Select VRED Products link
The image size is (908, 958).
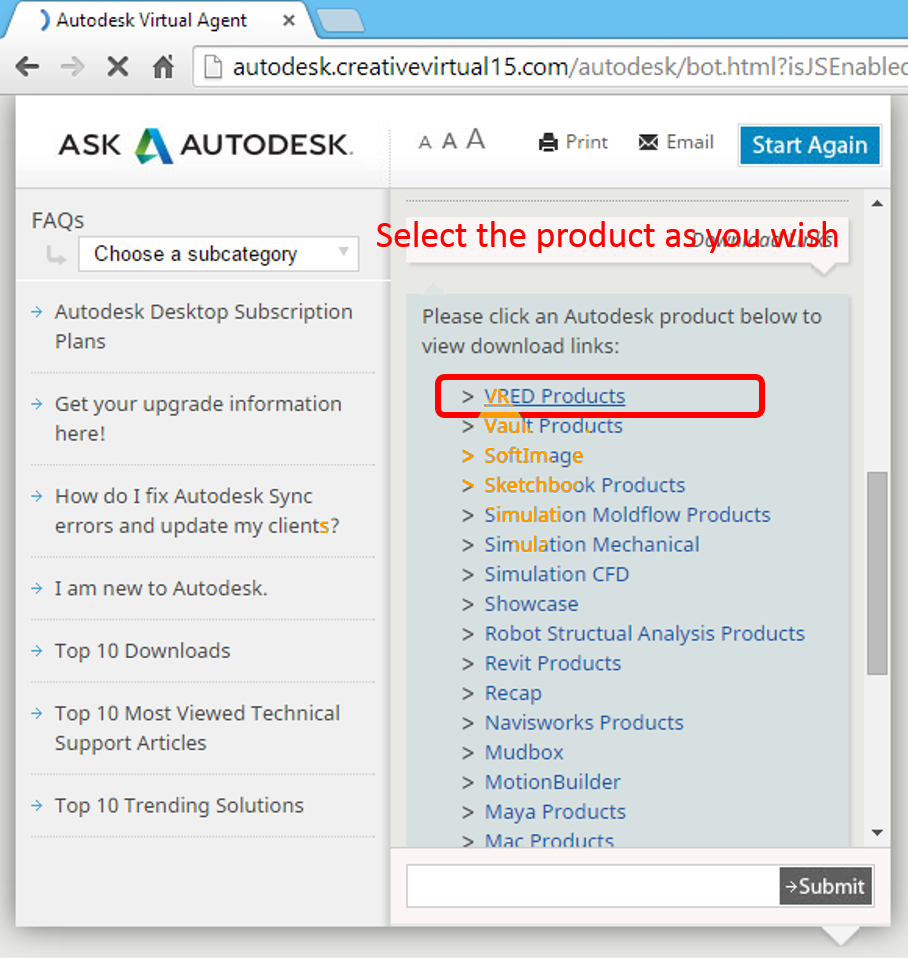coord(554,397)
